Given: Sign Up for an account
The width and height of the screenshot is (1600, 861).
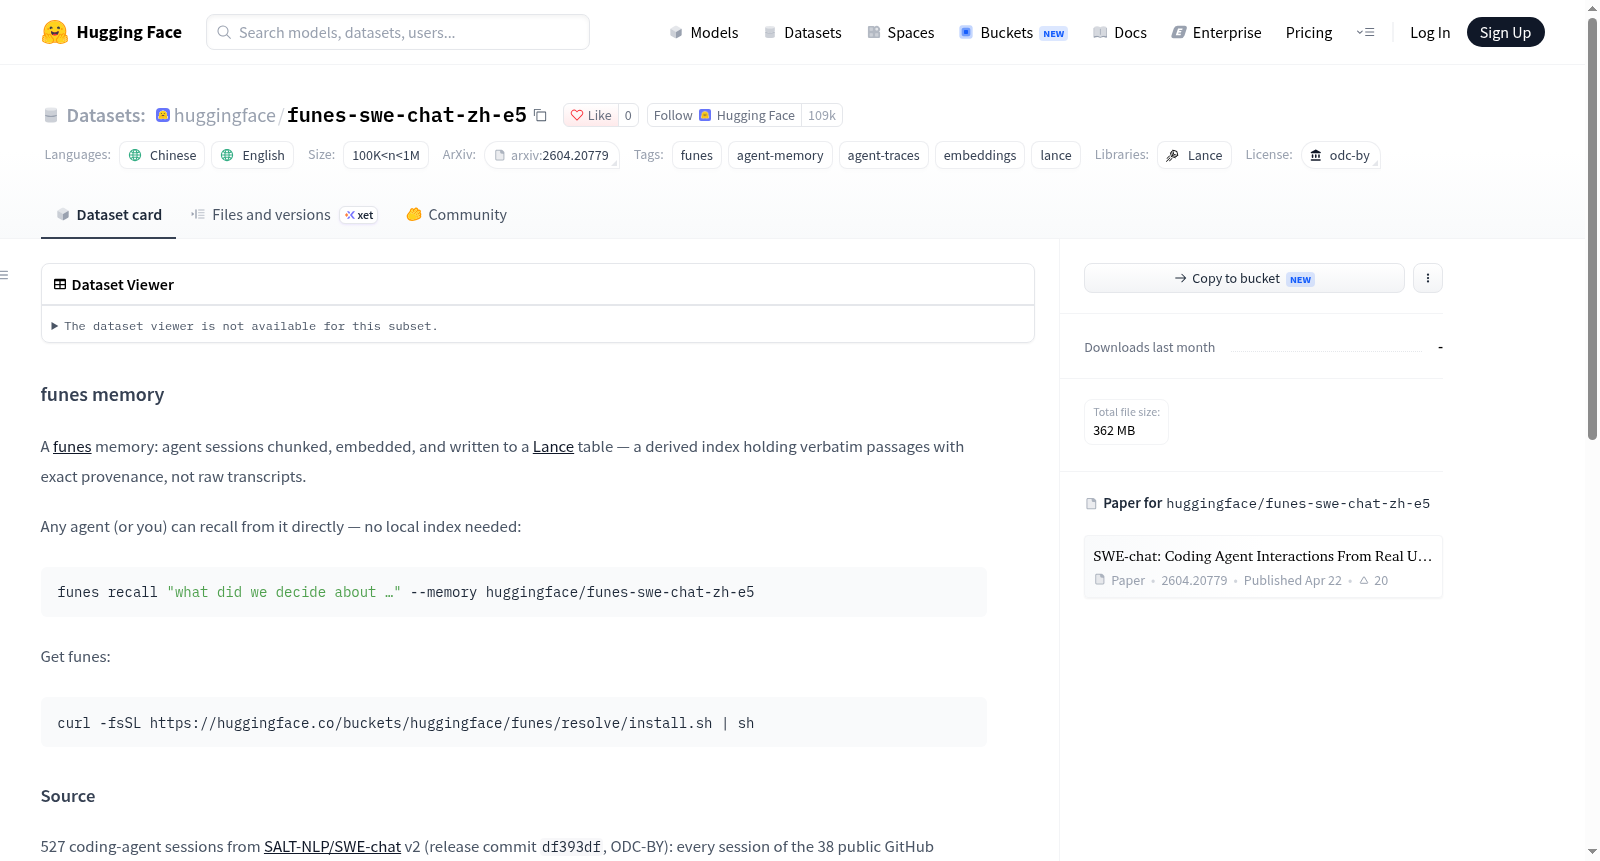Looking at the screenshot, I should click(1505, 32).
